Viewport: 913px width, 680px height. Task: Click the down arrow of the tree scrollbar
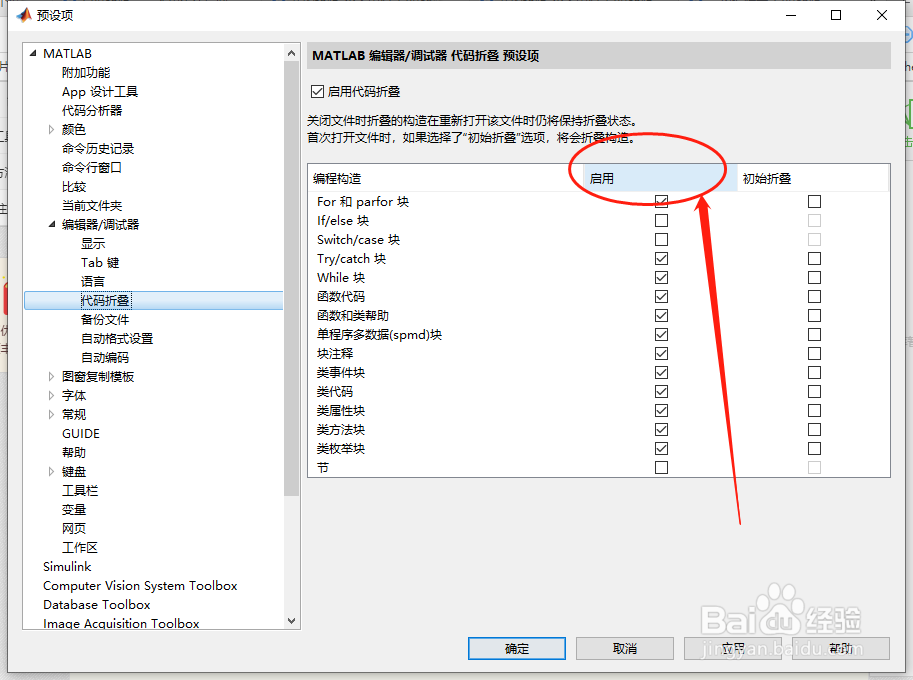click(290, 621)
